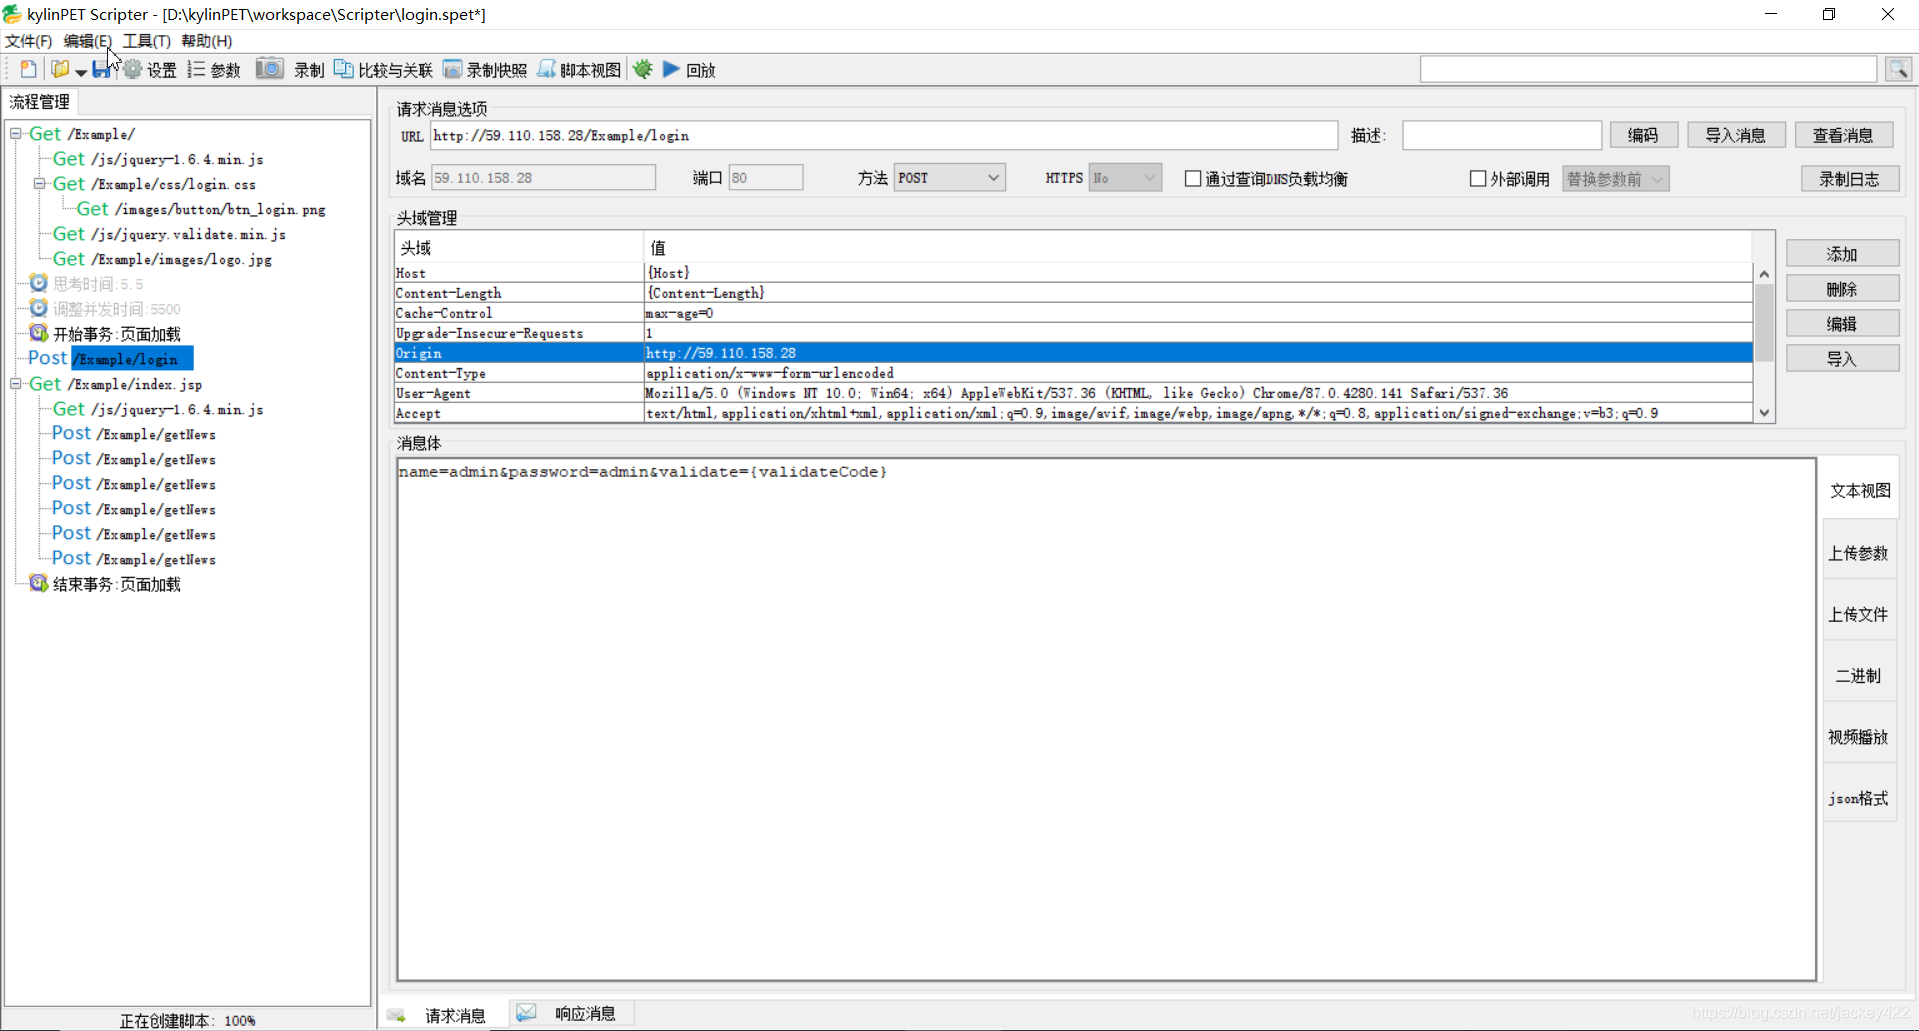
Task: Toggle 通过查询DNS负载均衡 checkbox
Action: click(x=1193, y=179)
